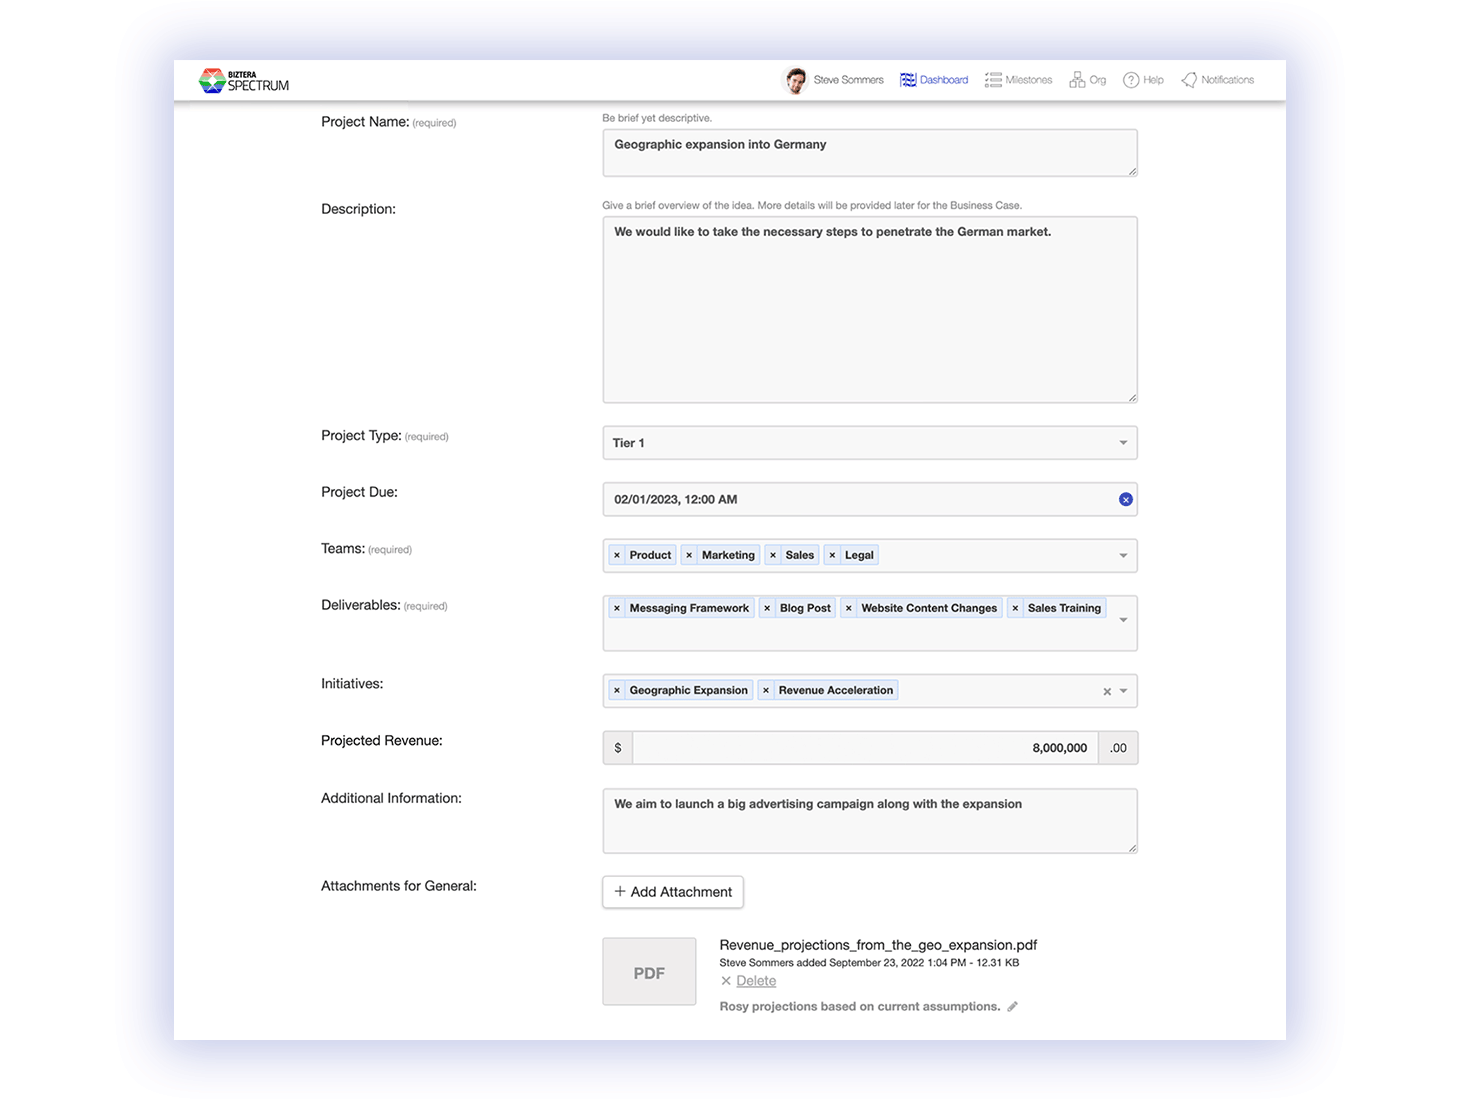Image resolution: width=1460 pixels, height=1100 pixels.
Task: Expand the Teams dropdown arrow
Action: click(x=1123, y=556)
